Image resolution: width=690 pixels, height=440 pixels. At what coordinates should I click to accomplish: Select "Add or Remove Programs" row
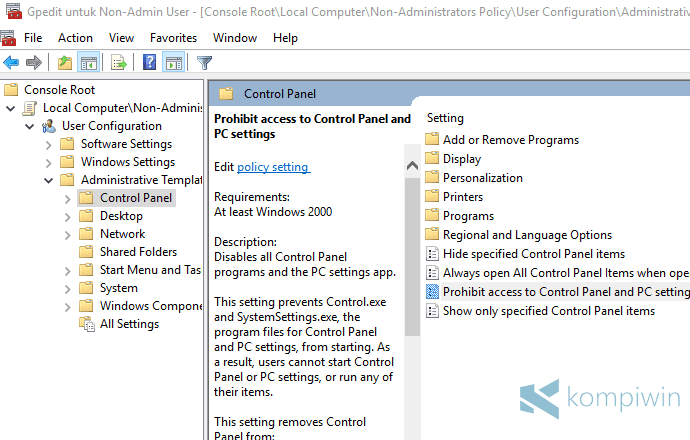click(511, 139)
